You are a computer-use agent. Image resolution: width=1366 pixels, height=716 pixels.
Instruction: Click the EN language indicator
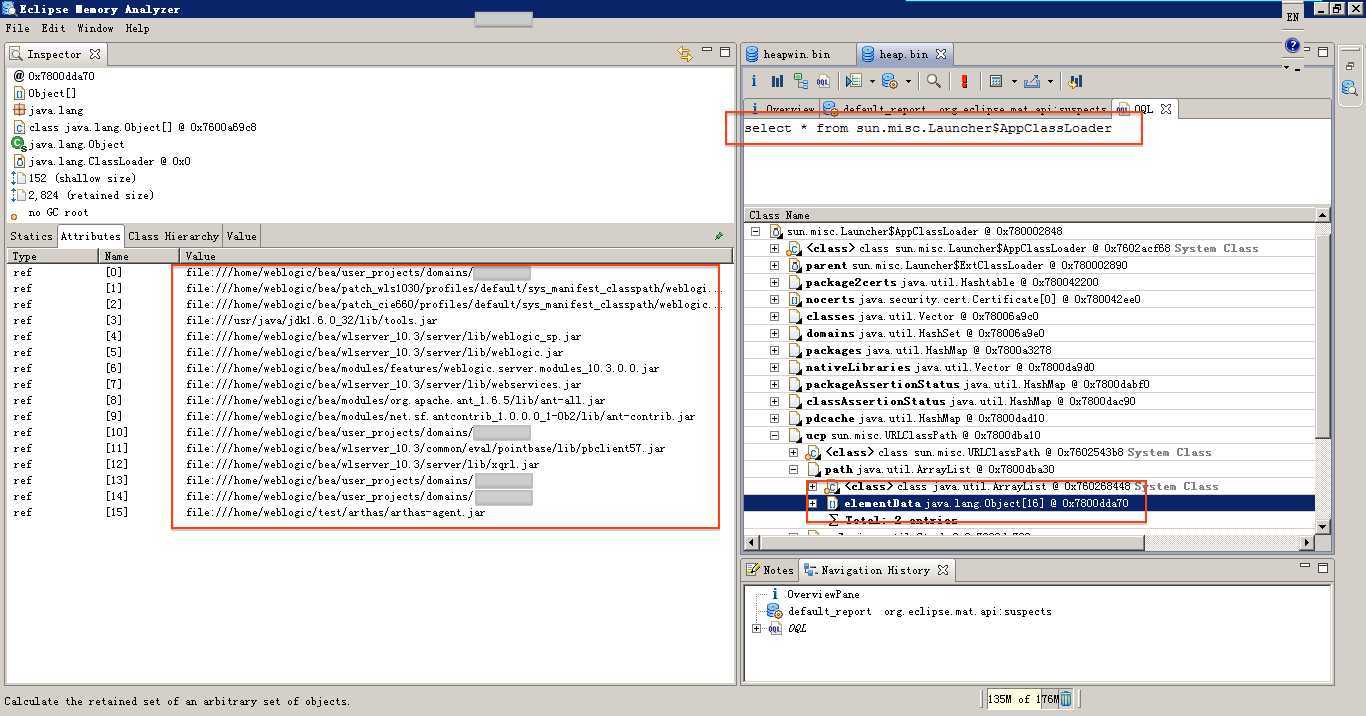1293,16
